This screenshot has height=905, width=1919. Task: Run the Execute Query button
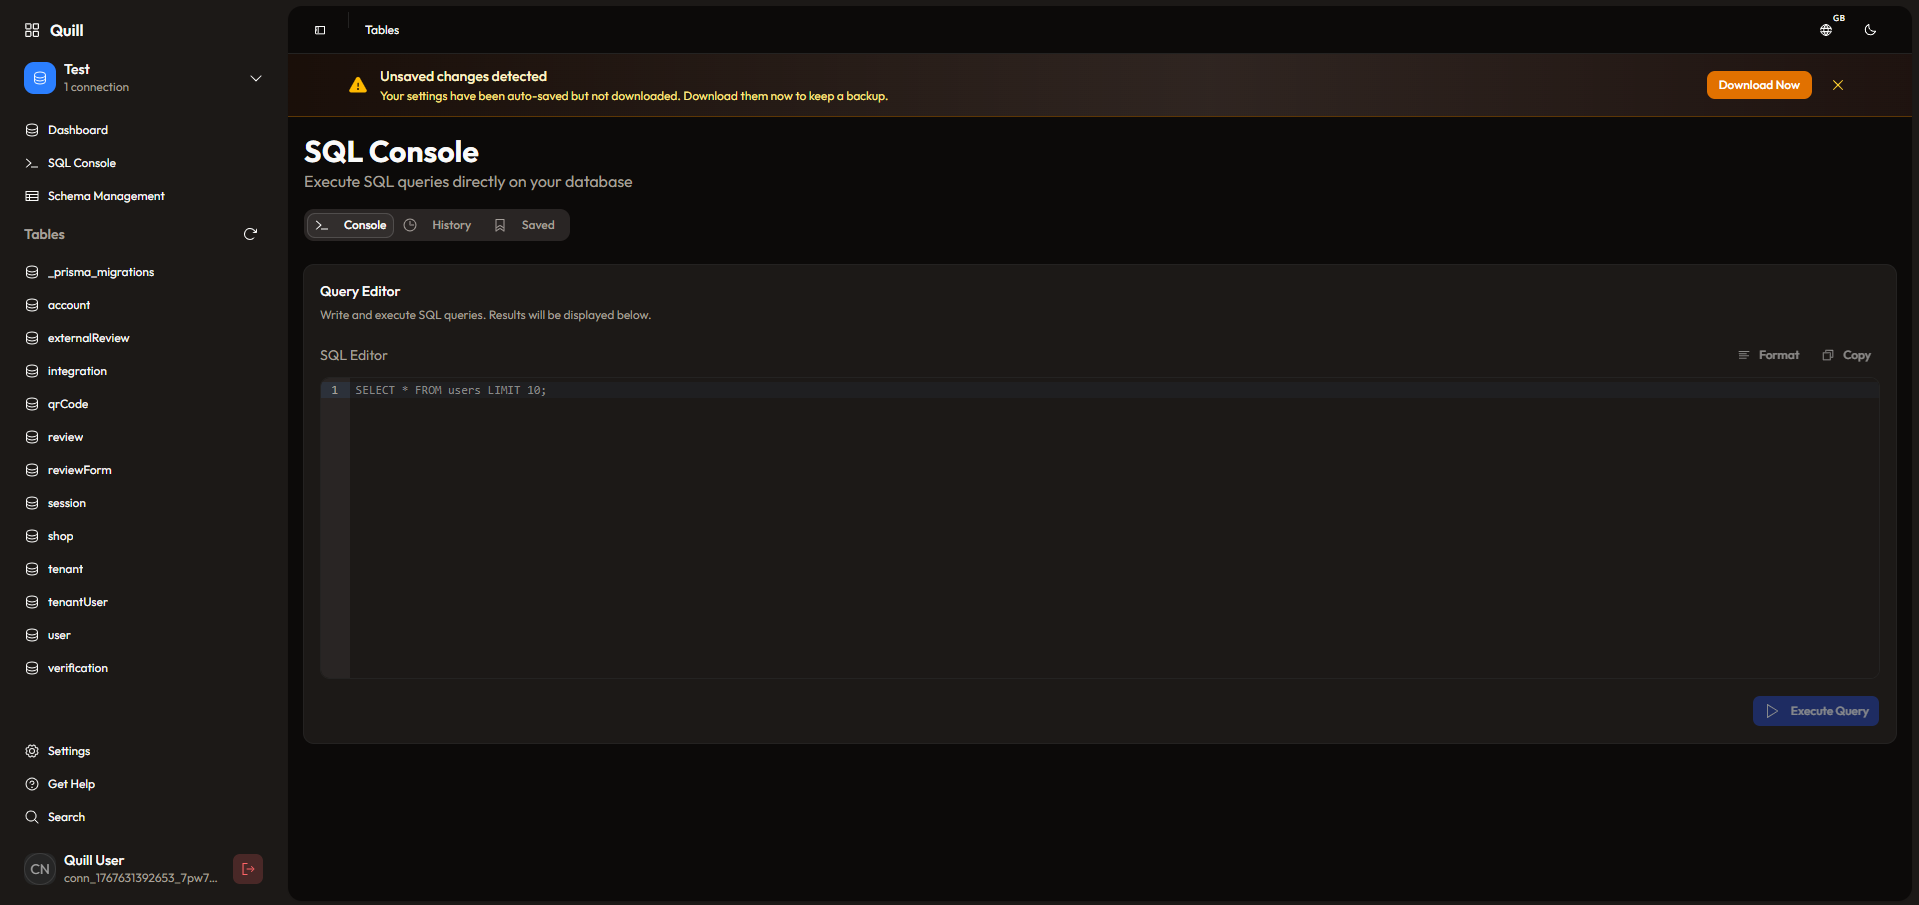(x=1815, y=711)
